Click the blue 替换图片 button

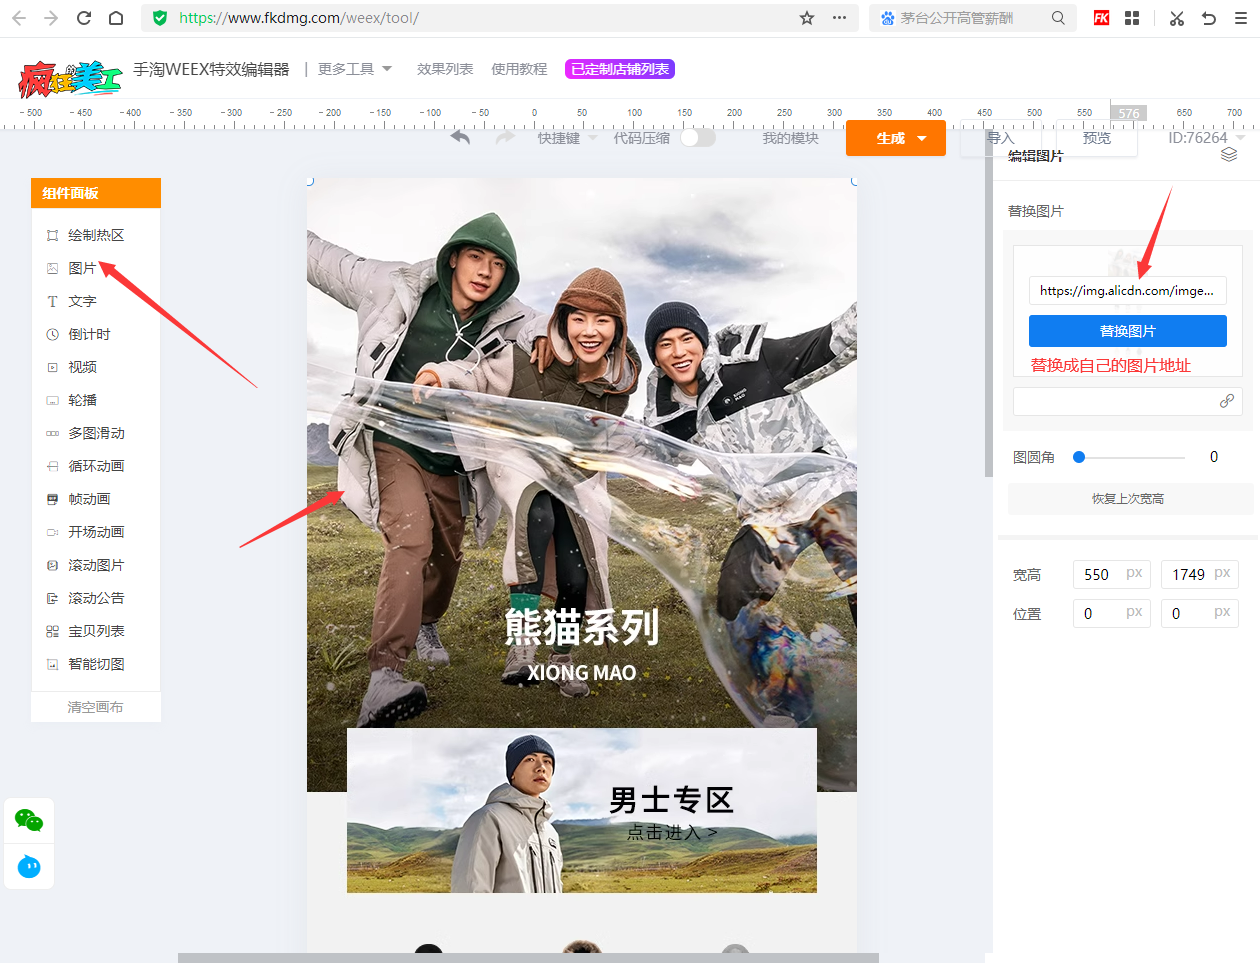click(1128, 331)
